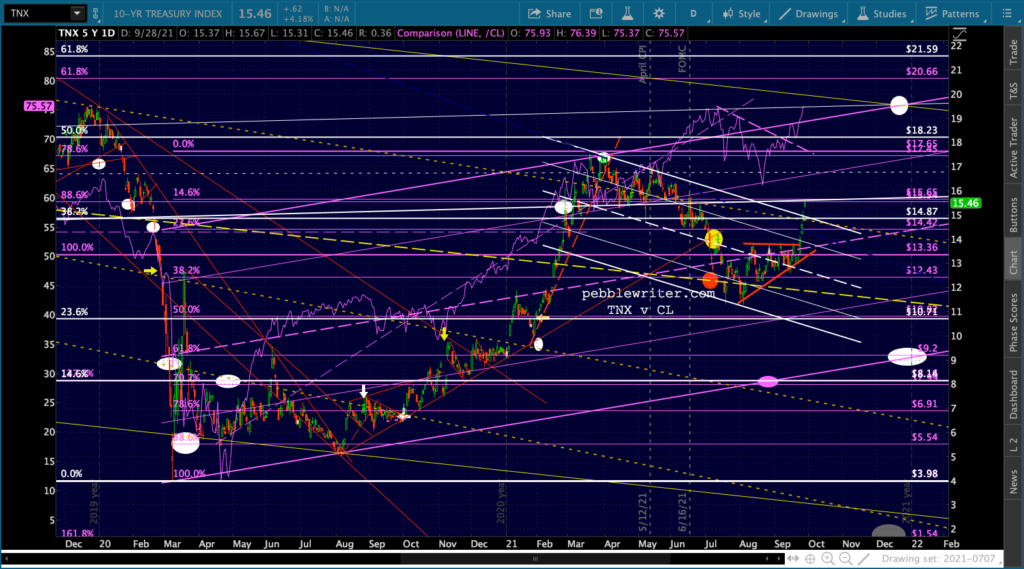
Task: Open the Studies menu
Action: click(x=882, y=13)
